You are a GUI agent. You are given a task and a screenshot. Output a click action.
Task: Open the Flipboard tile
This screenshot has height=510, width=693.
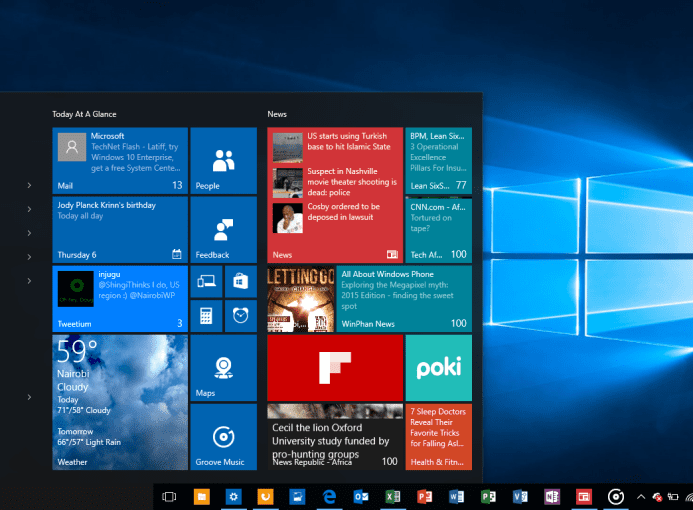coord(334,367)
